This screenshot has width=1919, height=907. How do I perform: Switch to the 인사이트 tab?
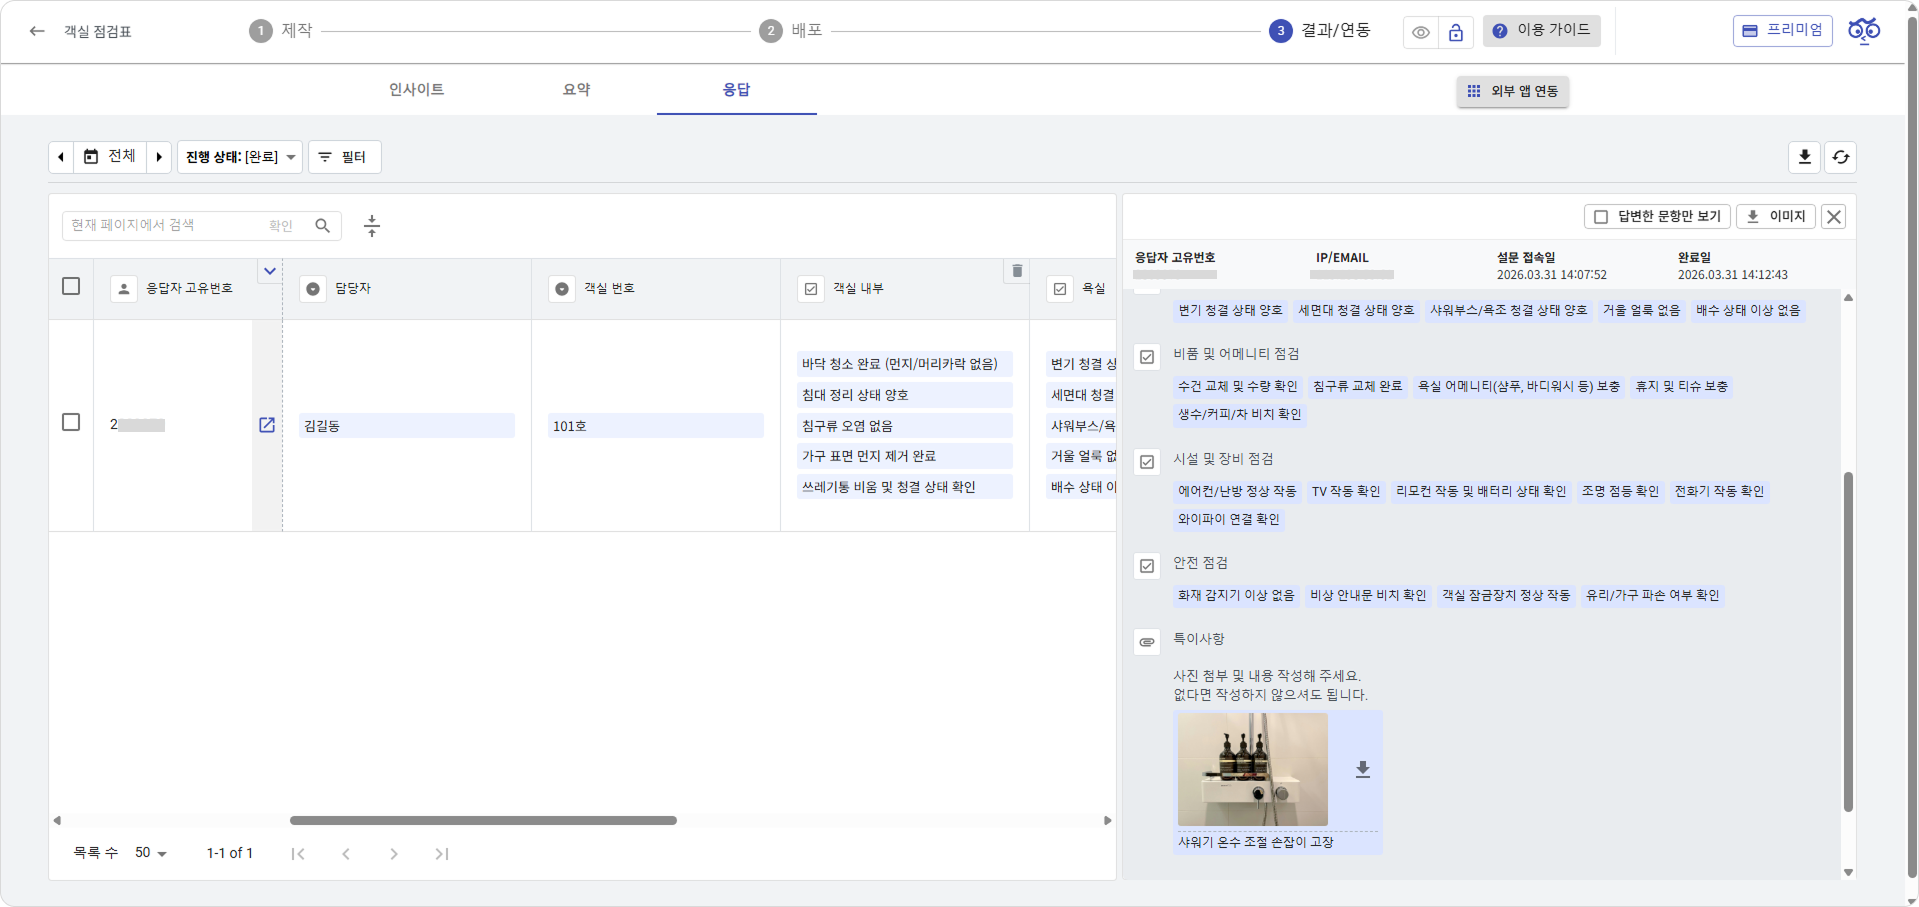tap(416, 90)
